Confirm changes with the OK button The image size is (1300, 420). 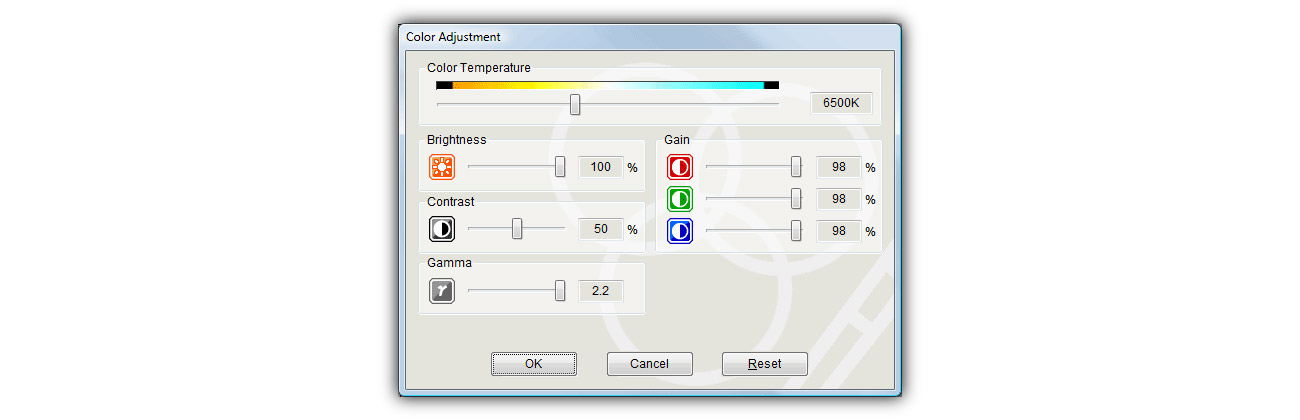coord(534,364)
